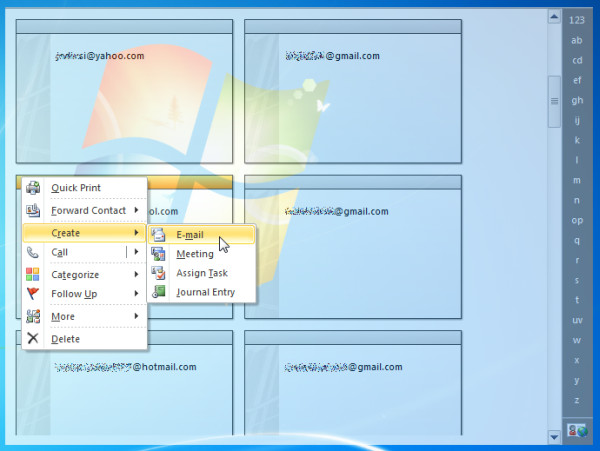
Task: Expand the Follow Up submenu arrow
Action: point(136,293)
